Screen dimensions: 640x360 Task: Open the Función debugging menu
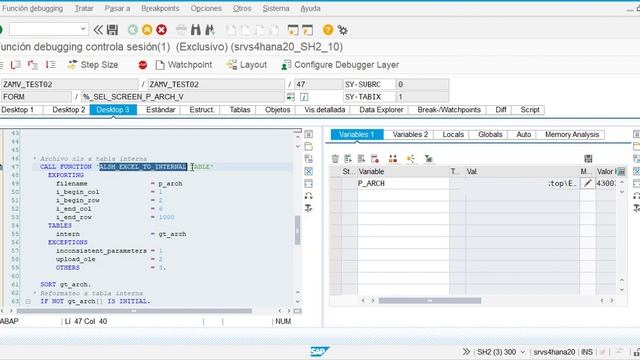pyautogui.click(x=32, y=8)
